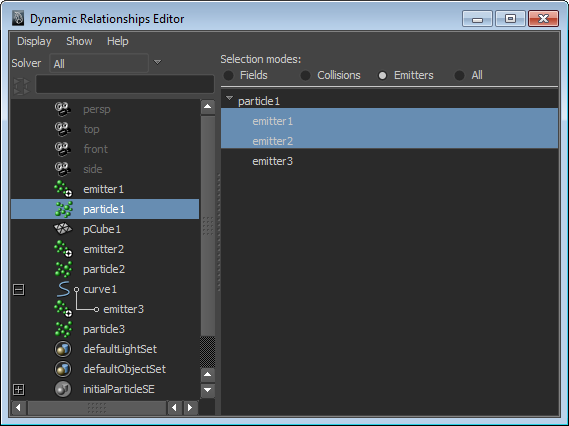Viewport: 569px width, 426px height.
Task: Expand the initialParticleSE node
Action: point(19,389)
